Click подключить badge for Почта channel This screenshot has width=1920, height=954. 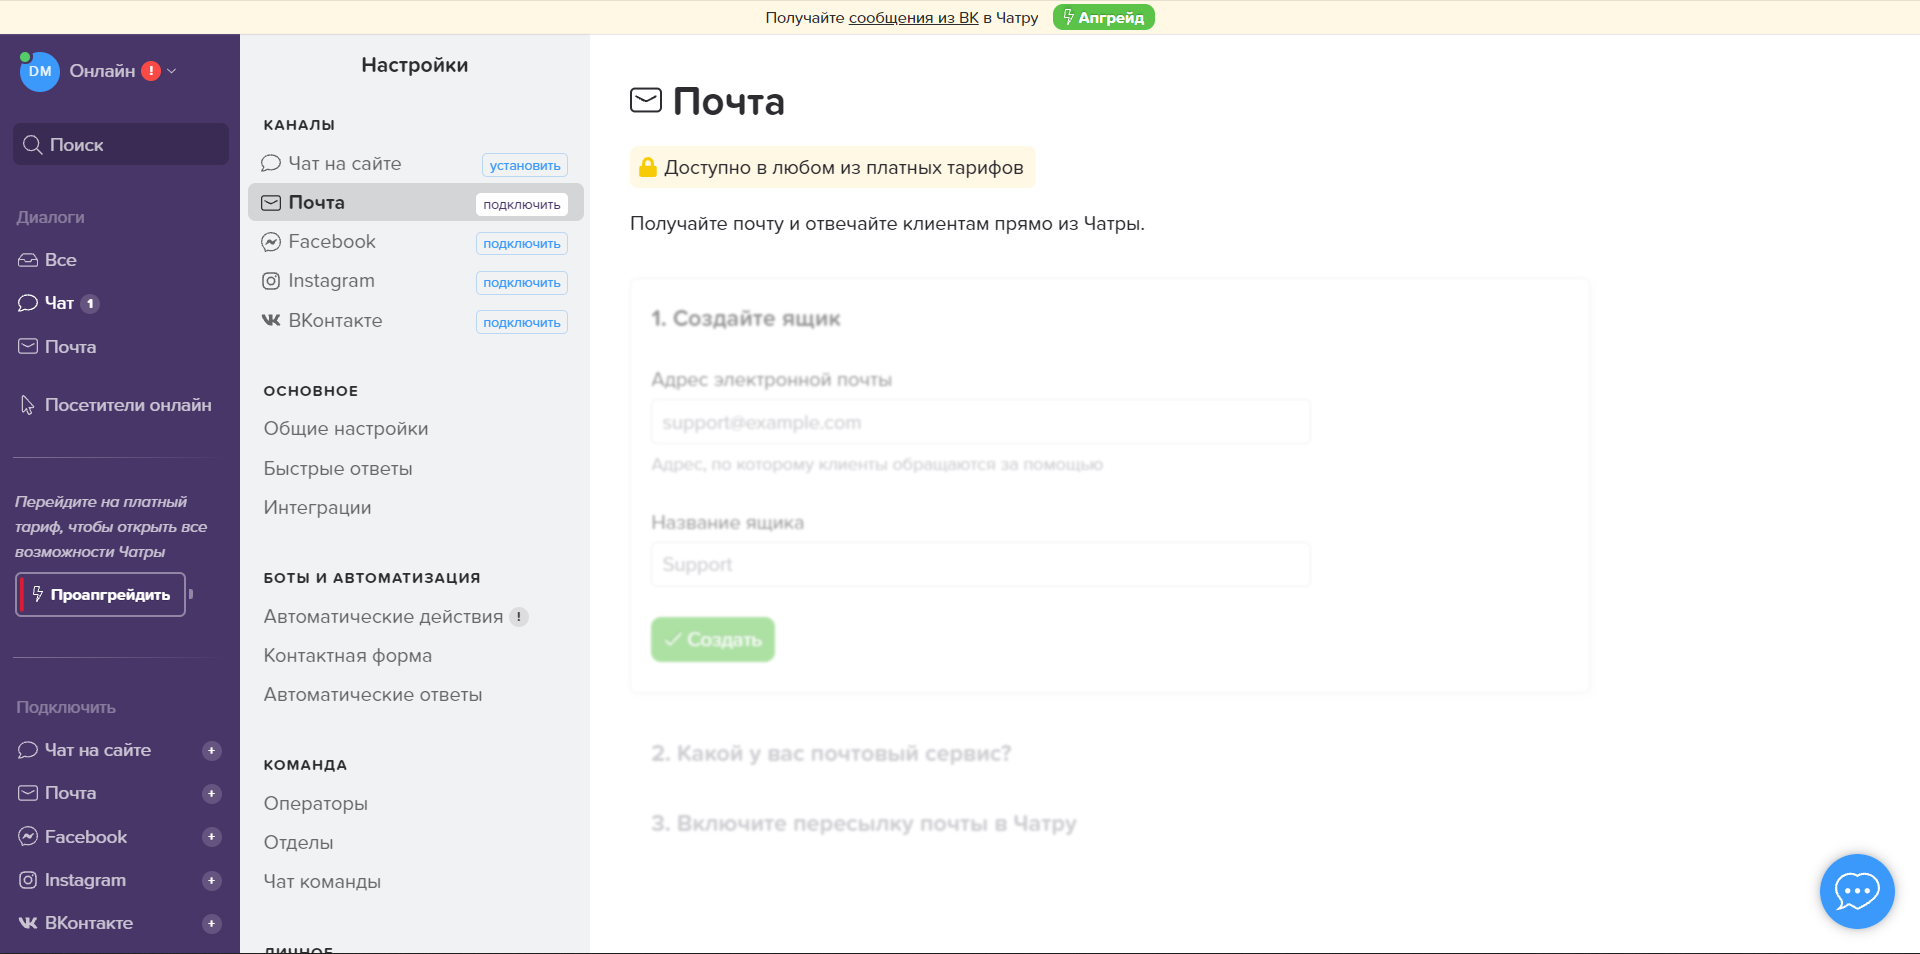click(x=522, y=204)
